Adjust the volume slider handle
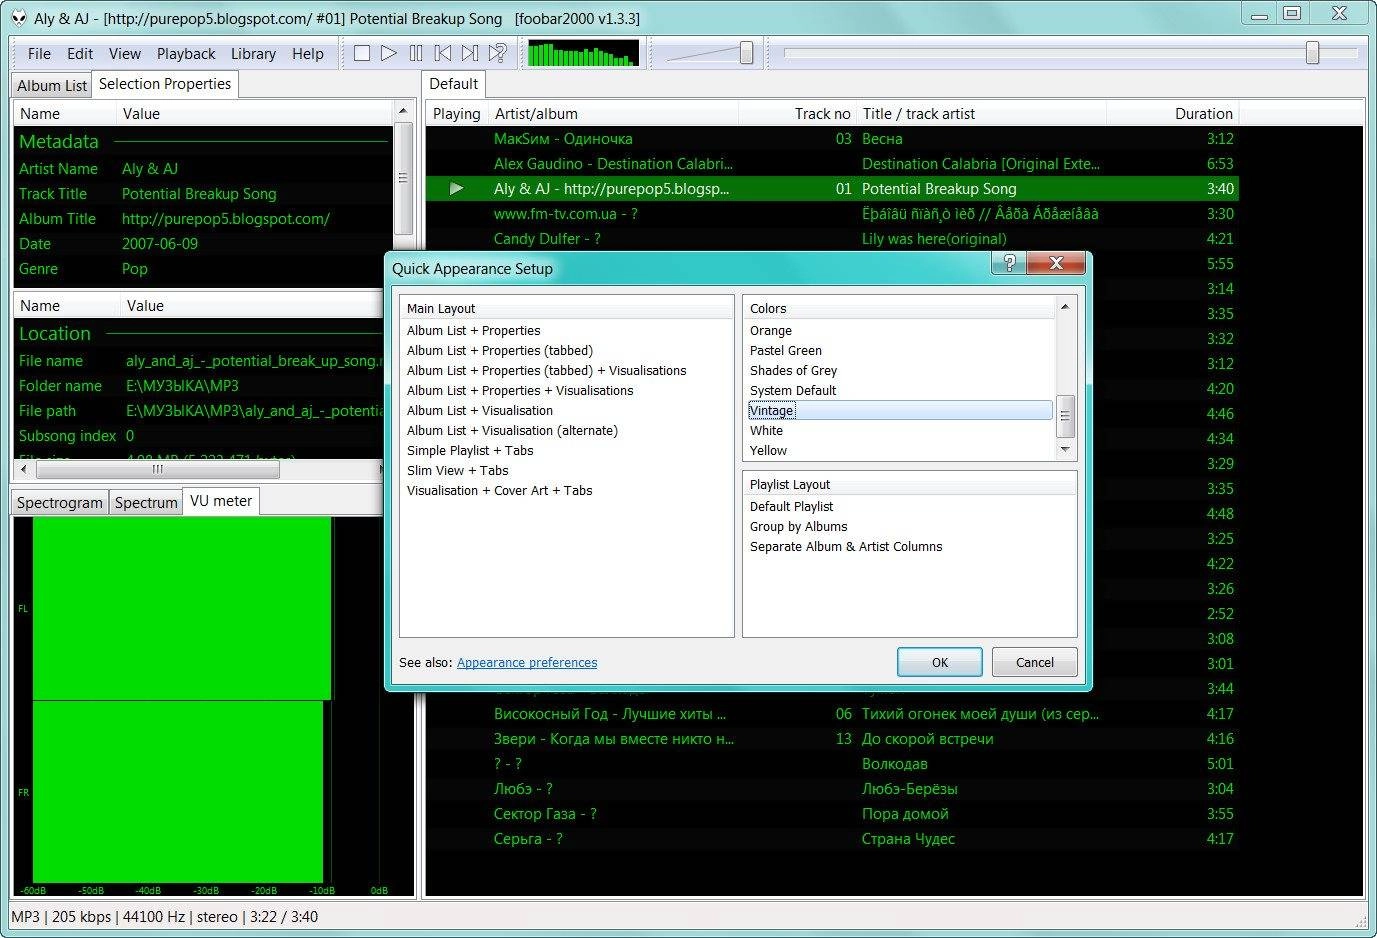The height and width of the screenshot is (938, 1377). (746, 53)
